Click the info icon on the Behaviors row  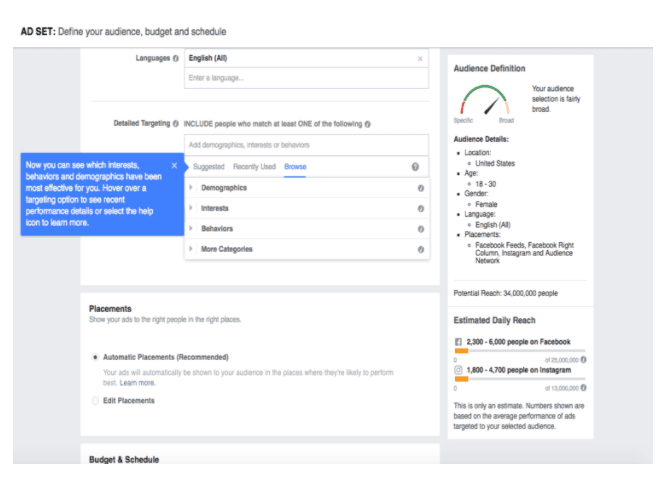coord(421,229)
